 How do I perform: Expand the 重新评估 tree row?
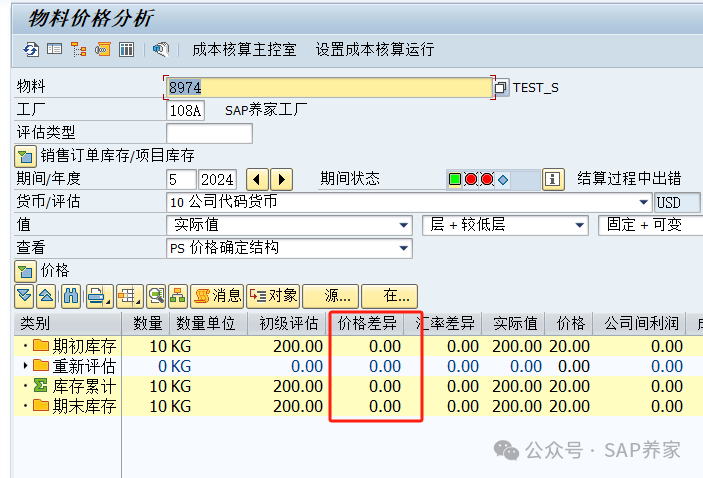pyautogui.click(x=26, y=366)
